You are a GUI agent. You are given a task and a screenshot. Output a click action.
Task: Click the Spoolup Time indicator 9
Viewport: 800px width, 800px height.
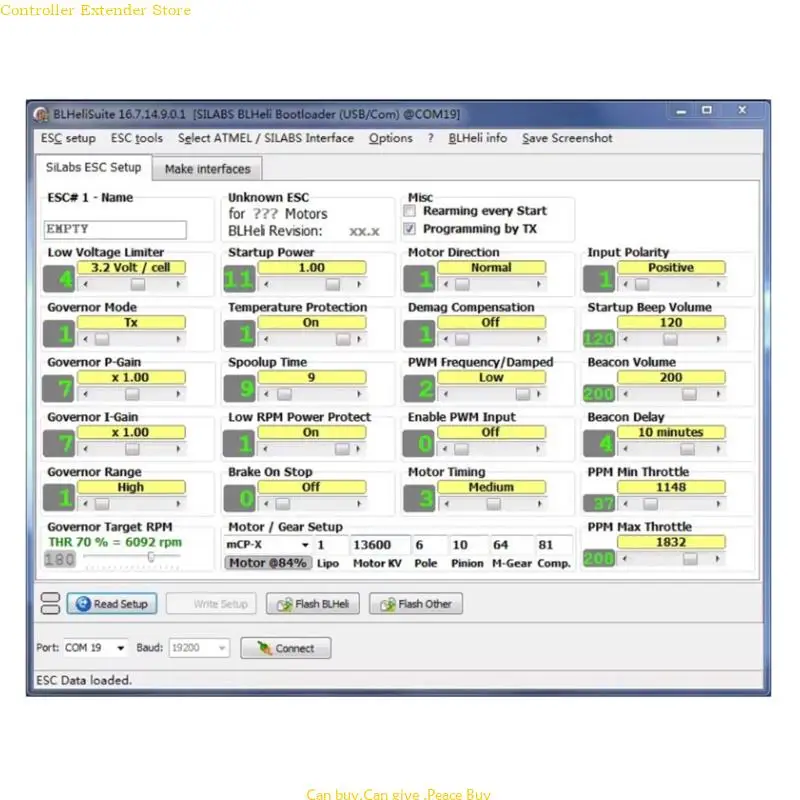(239, 389)
